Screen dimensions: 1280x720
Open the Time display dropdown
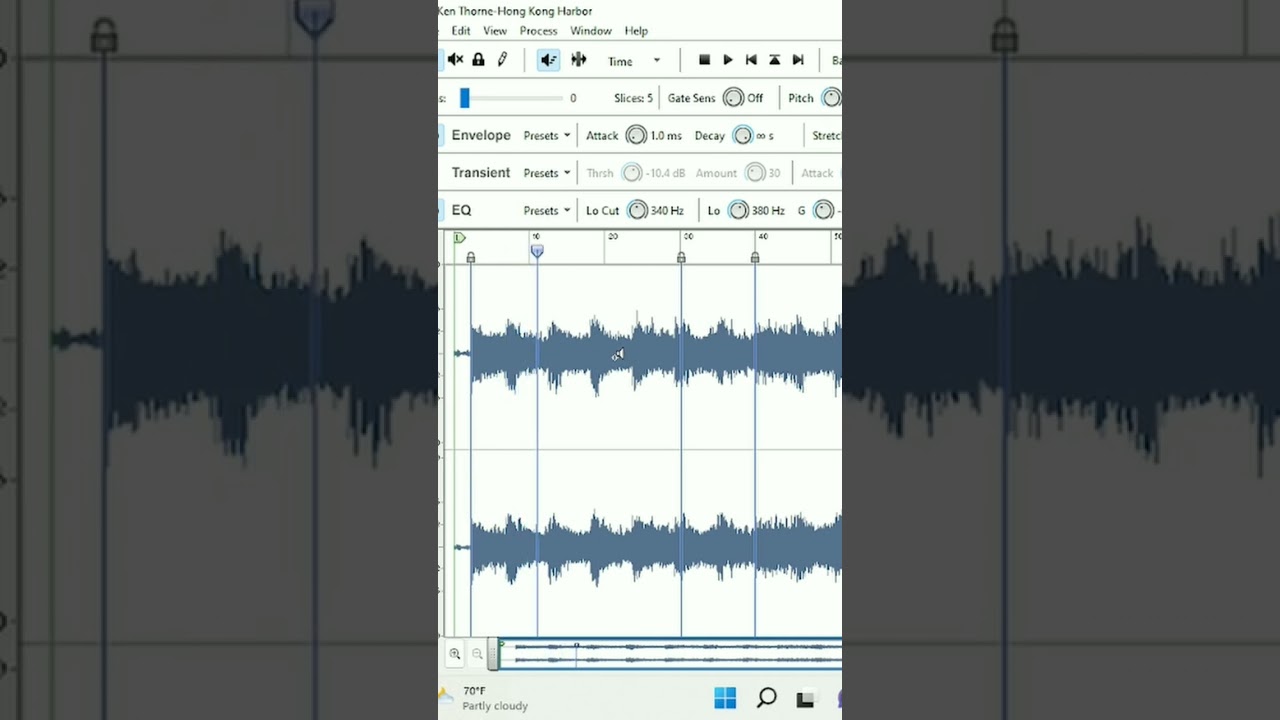tap(634, 61)
